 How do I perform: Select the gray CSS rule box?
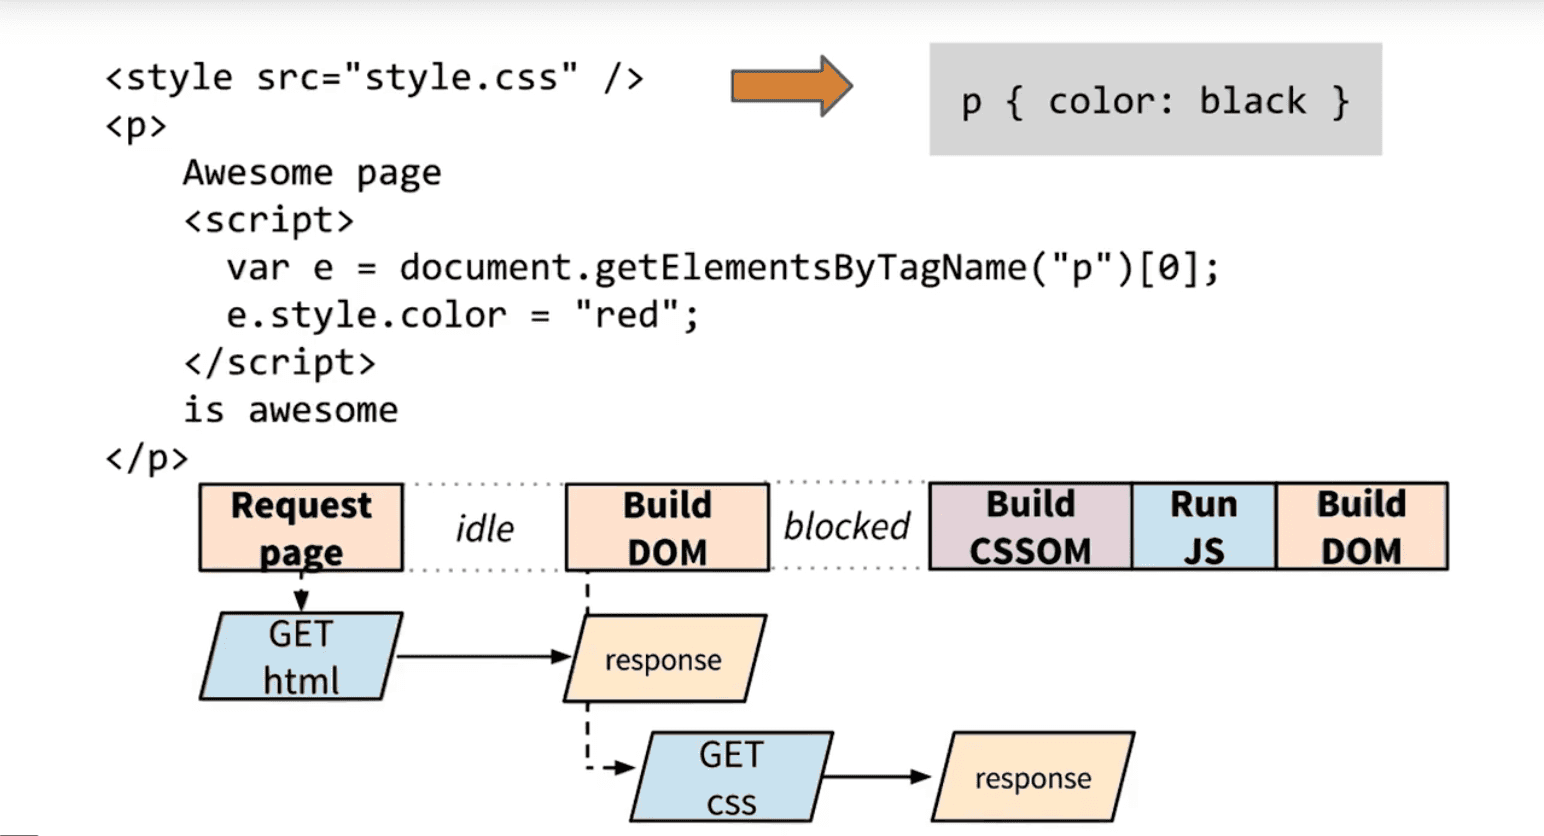click(1155, 99)
